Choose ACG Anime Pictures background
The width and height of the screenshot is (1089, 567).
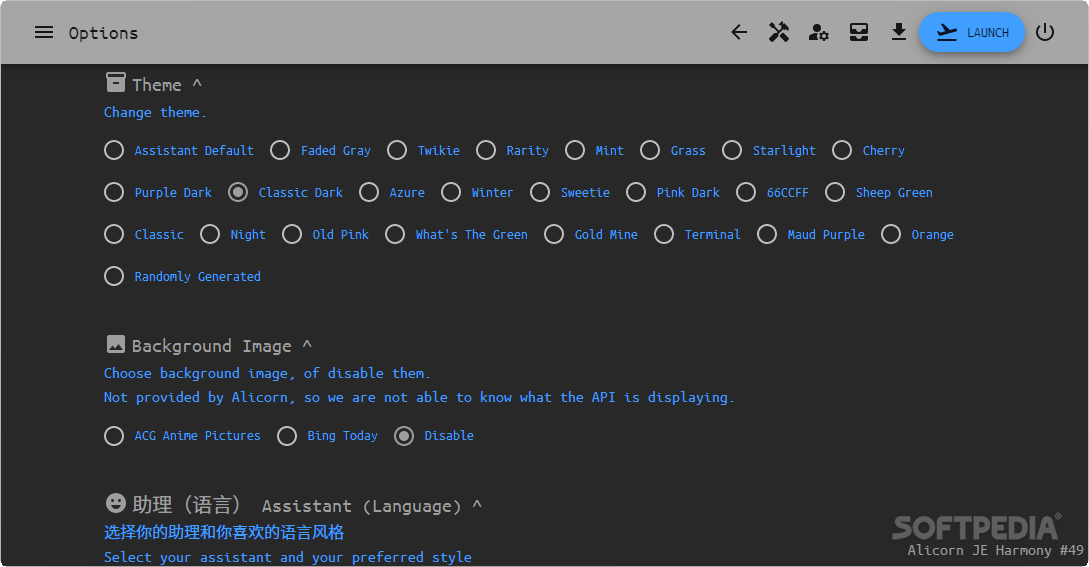[114, 436]
